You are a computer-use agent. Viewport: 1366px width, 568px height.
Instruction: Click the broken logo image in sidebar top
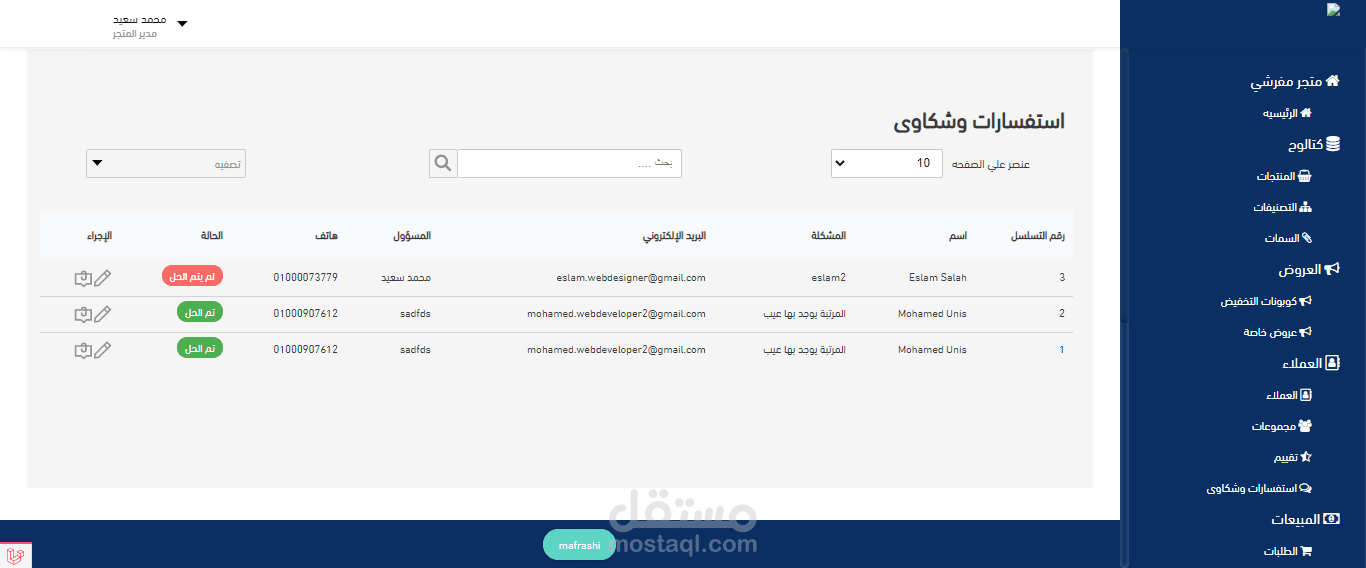pyautogui.click(x=1333, y=9)
